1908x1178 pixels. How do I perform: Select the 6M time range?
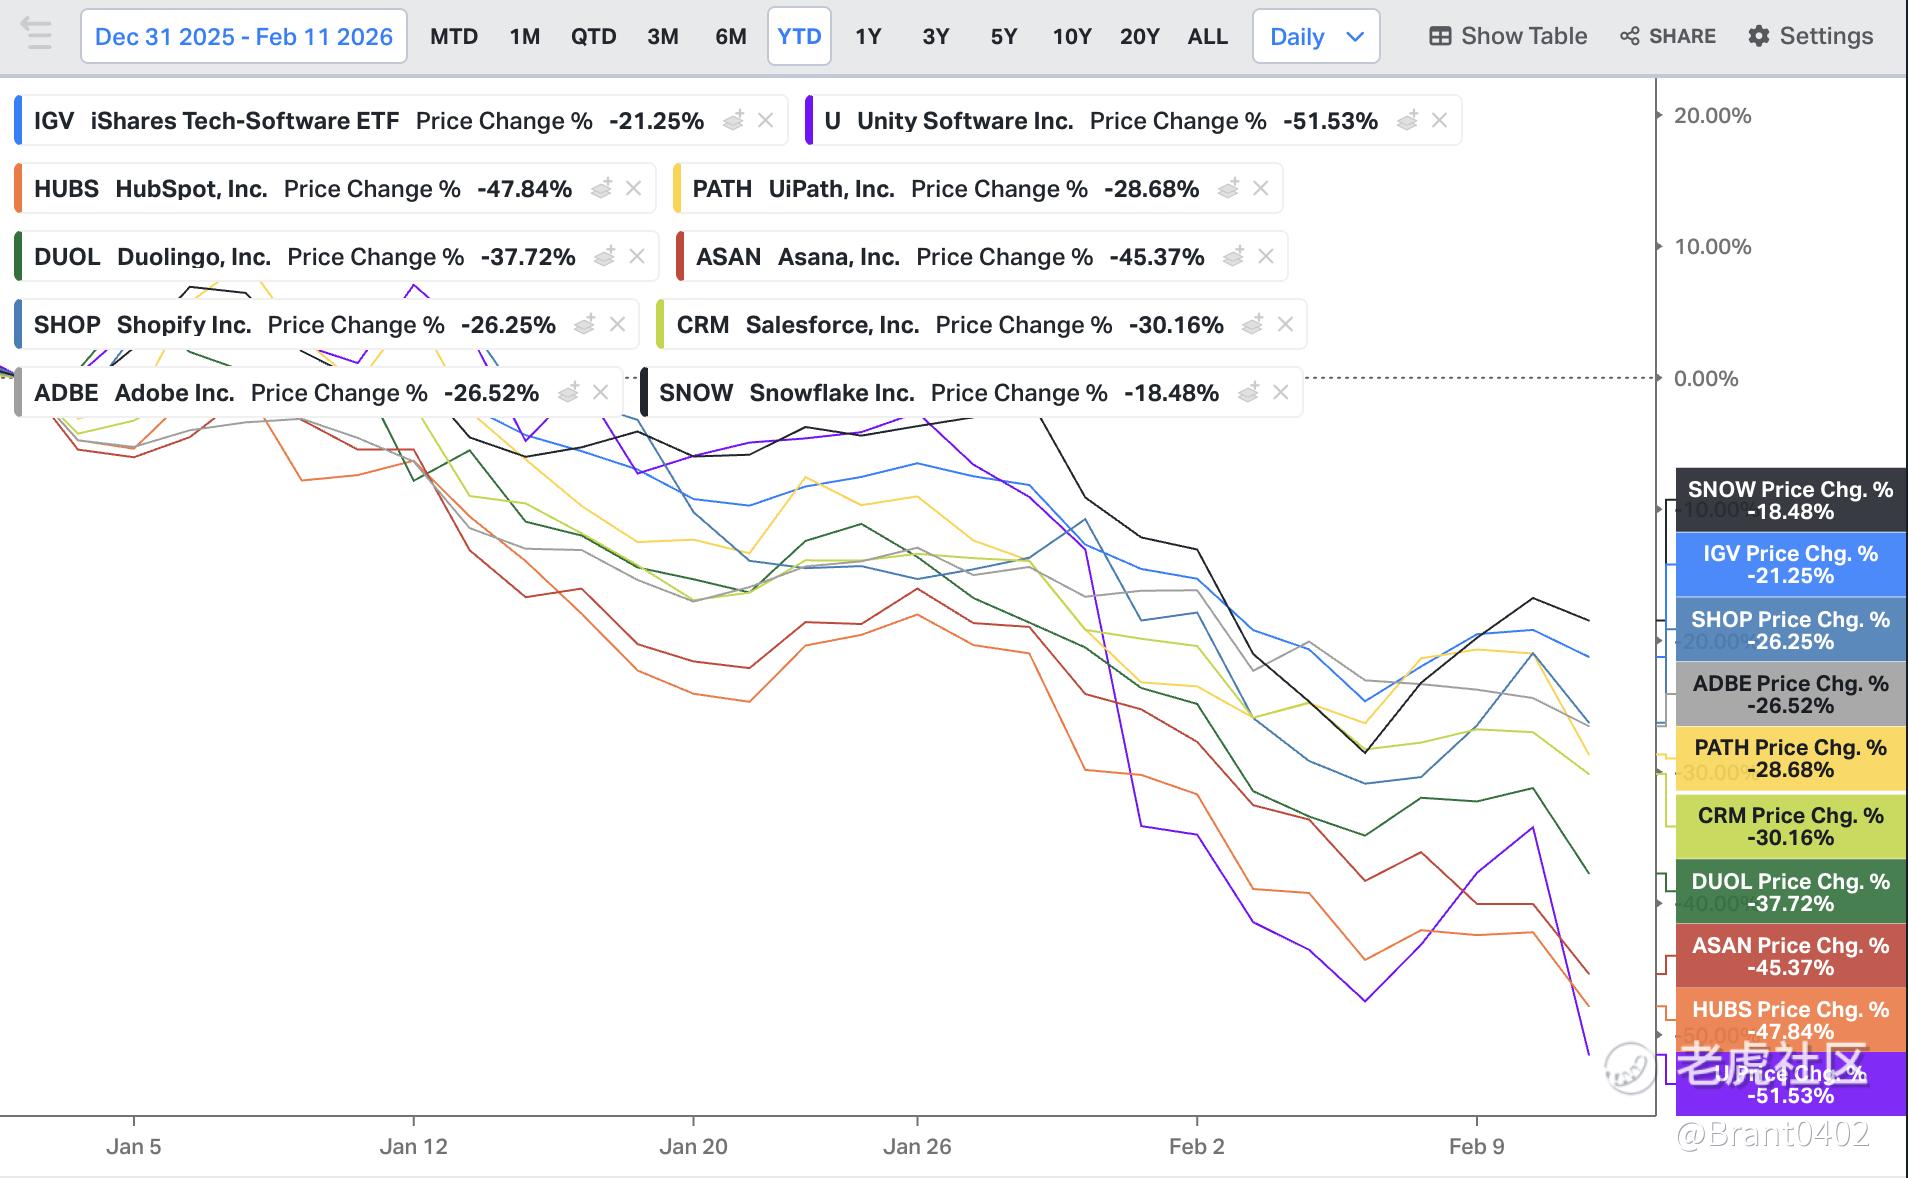(731, 36)
